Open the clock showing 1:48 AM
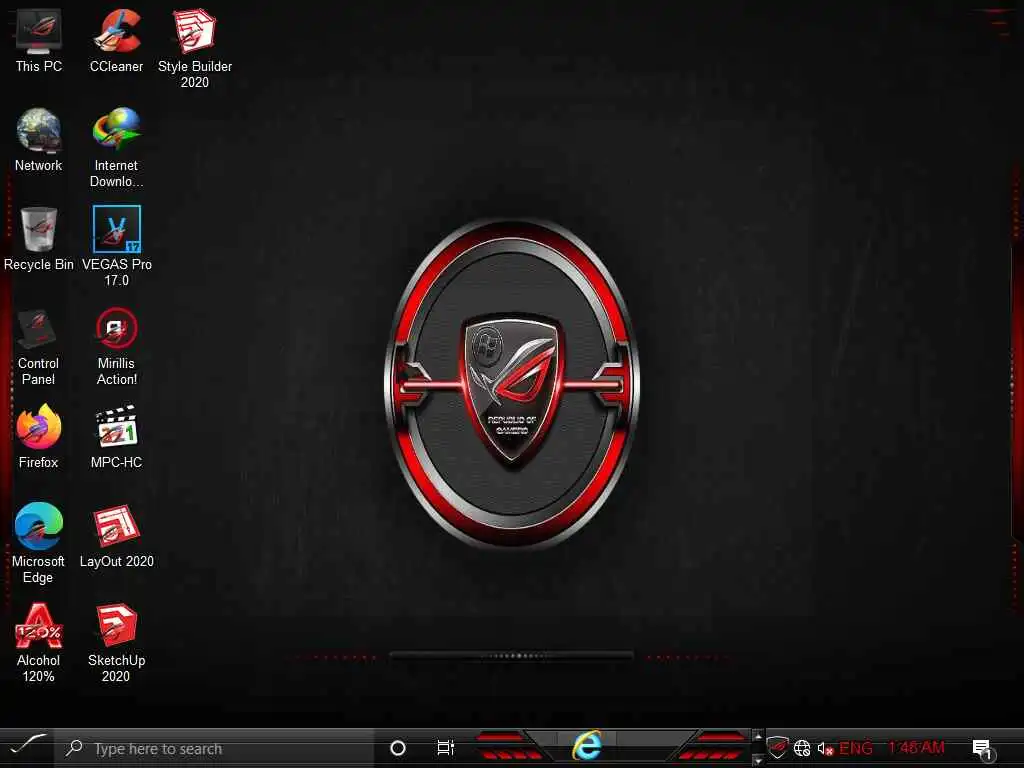 (916, 747)
